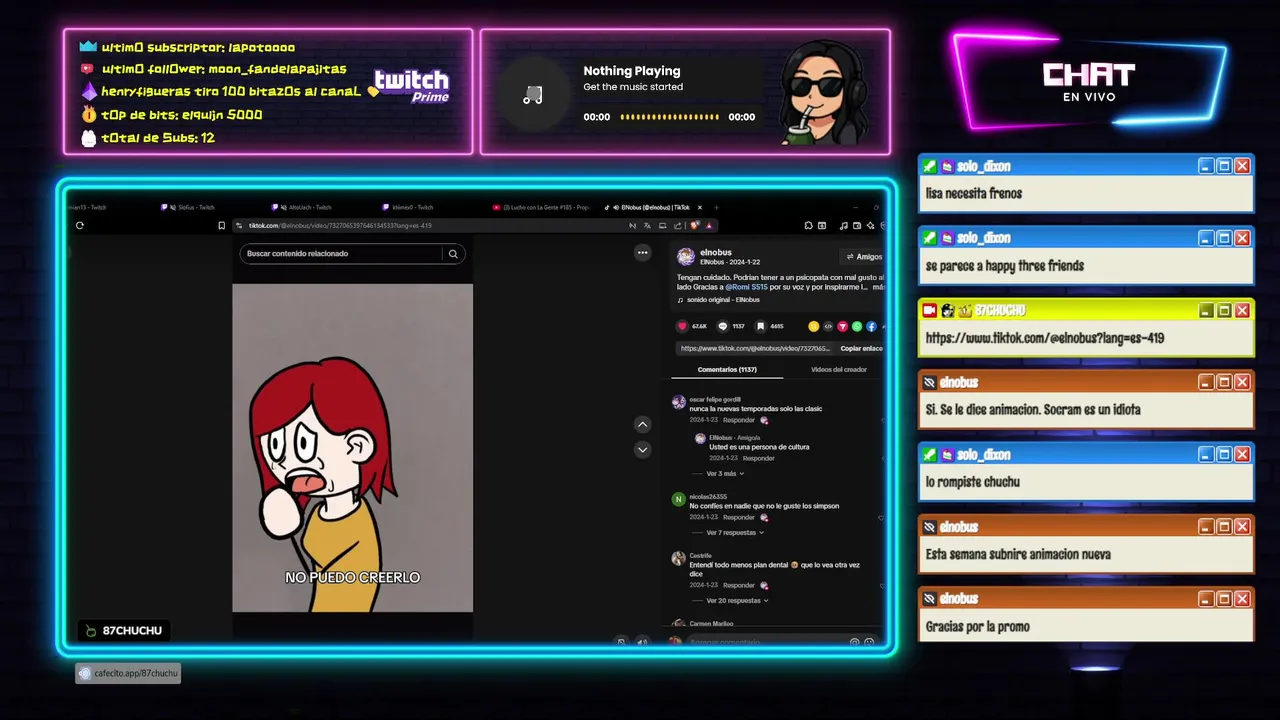Switch to the Slofius - Twitch browser tab
1280x720 pixels.
point(188,207)
